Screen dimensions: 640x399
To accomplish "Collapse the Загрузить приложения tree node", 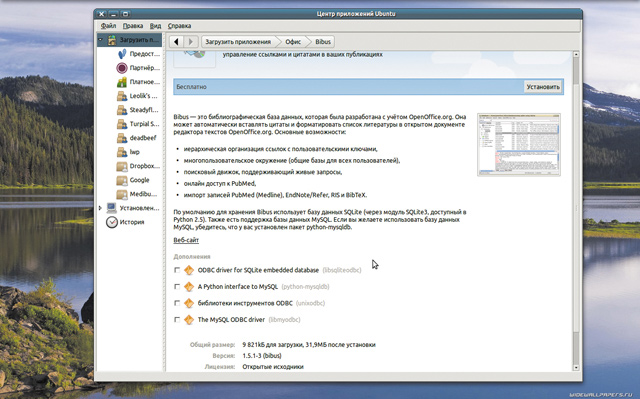I will [x=100, y=40].
